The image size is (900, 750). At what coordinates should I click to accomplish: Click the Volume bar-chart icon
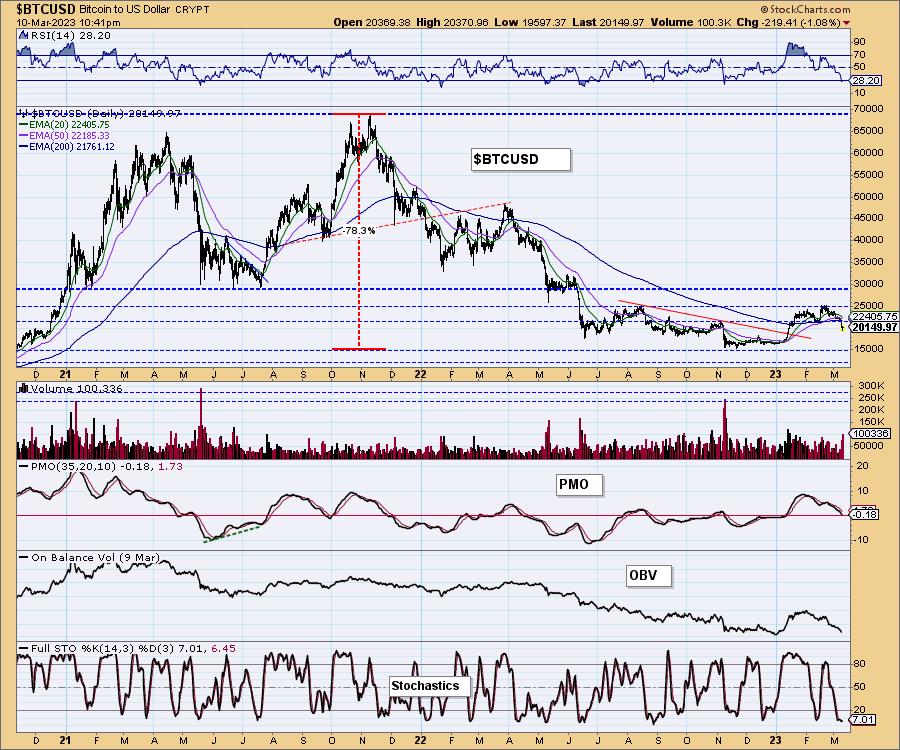[x=24, y=388]
